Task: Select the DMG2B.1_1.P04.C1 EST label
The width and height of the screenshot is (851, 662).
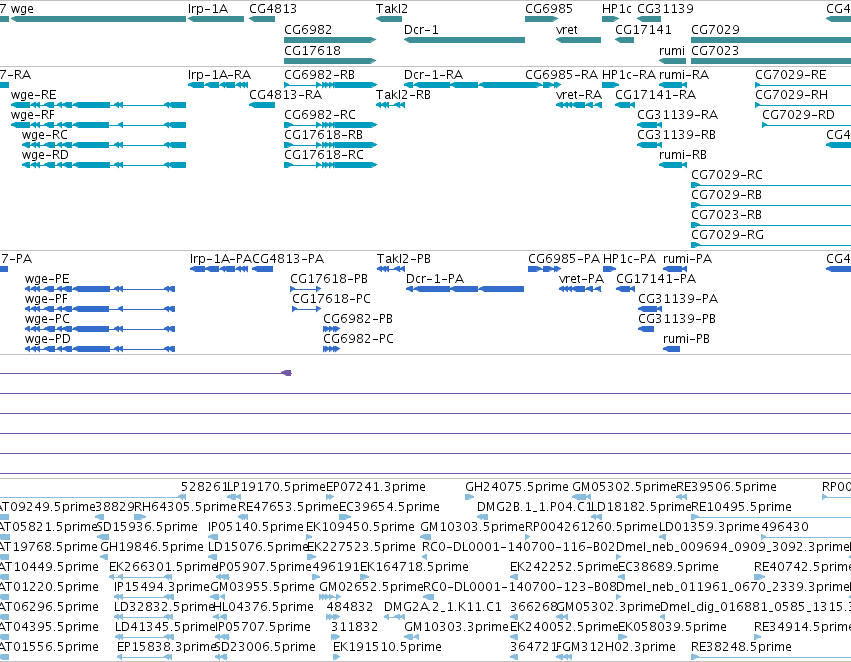Action: point(534,507)
